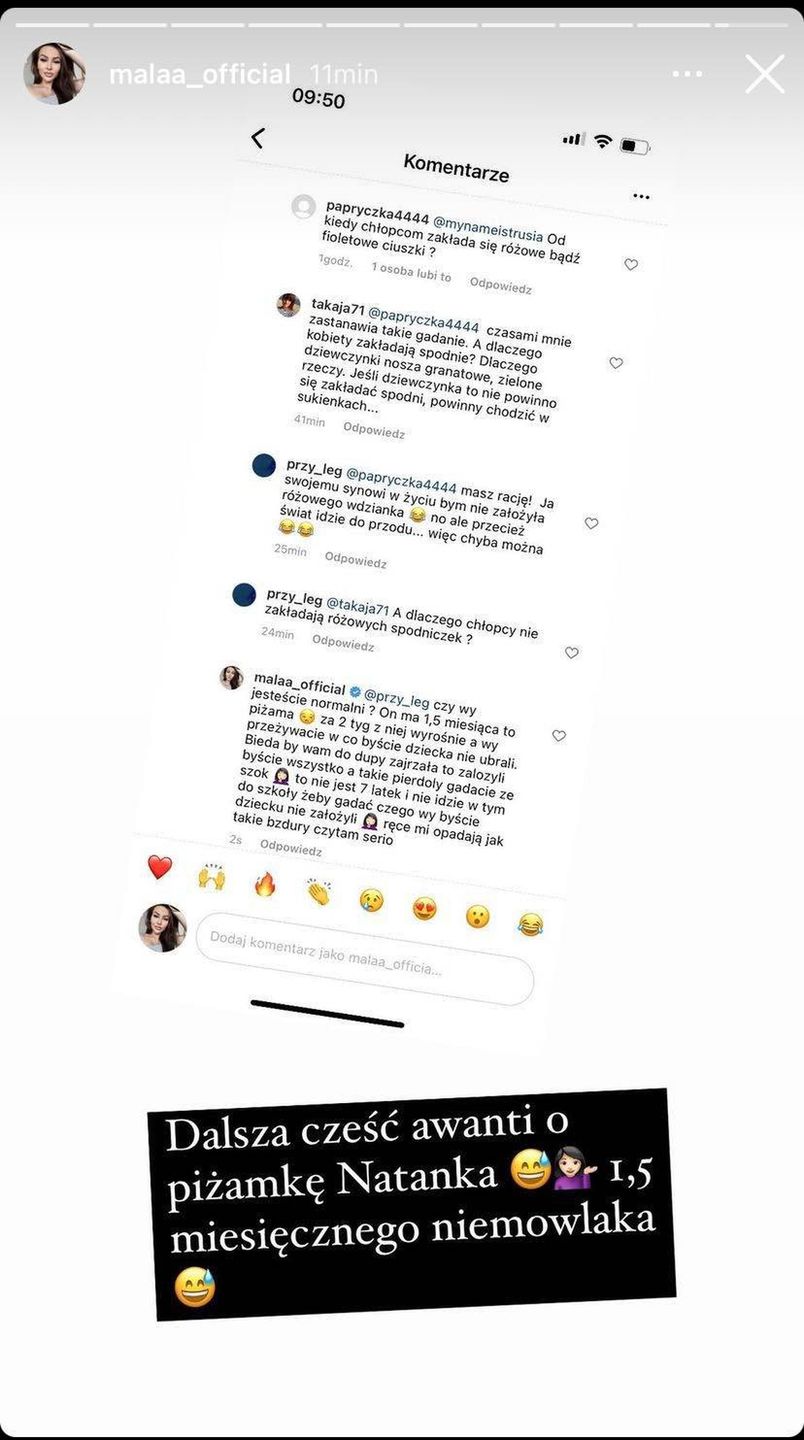
Task: Close the story with the X icon
Action: coord(765,74)
